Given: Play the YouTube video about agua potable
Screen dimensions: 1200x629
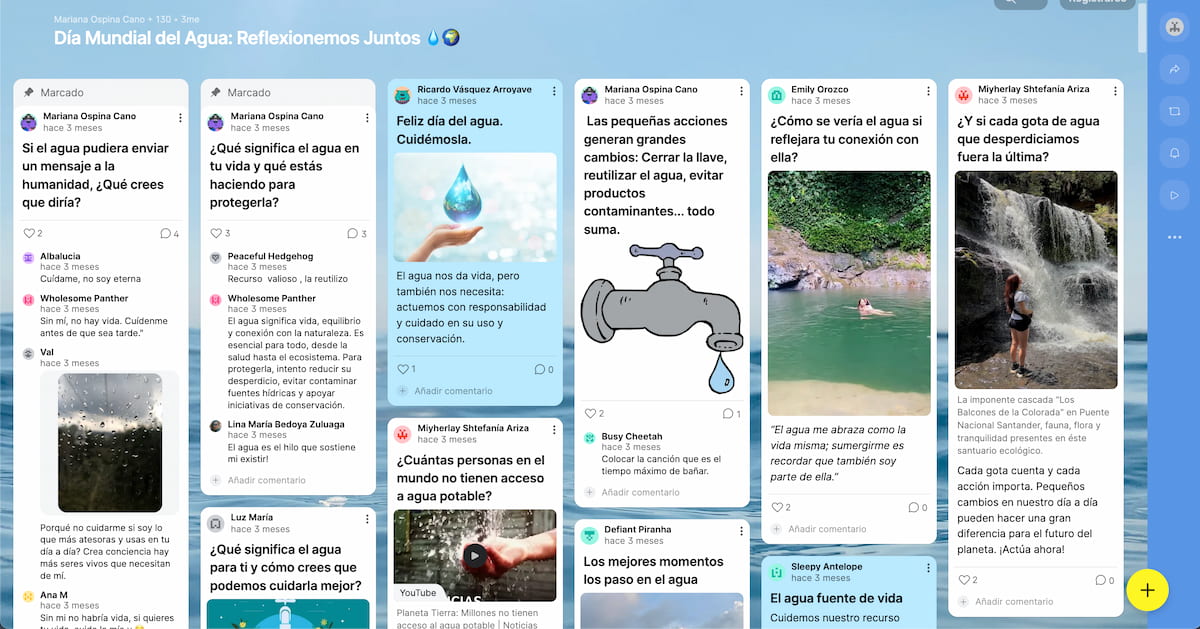Looking at the screenshot, I should [475, 555].
